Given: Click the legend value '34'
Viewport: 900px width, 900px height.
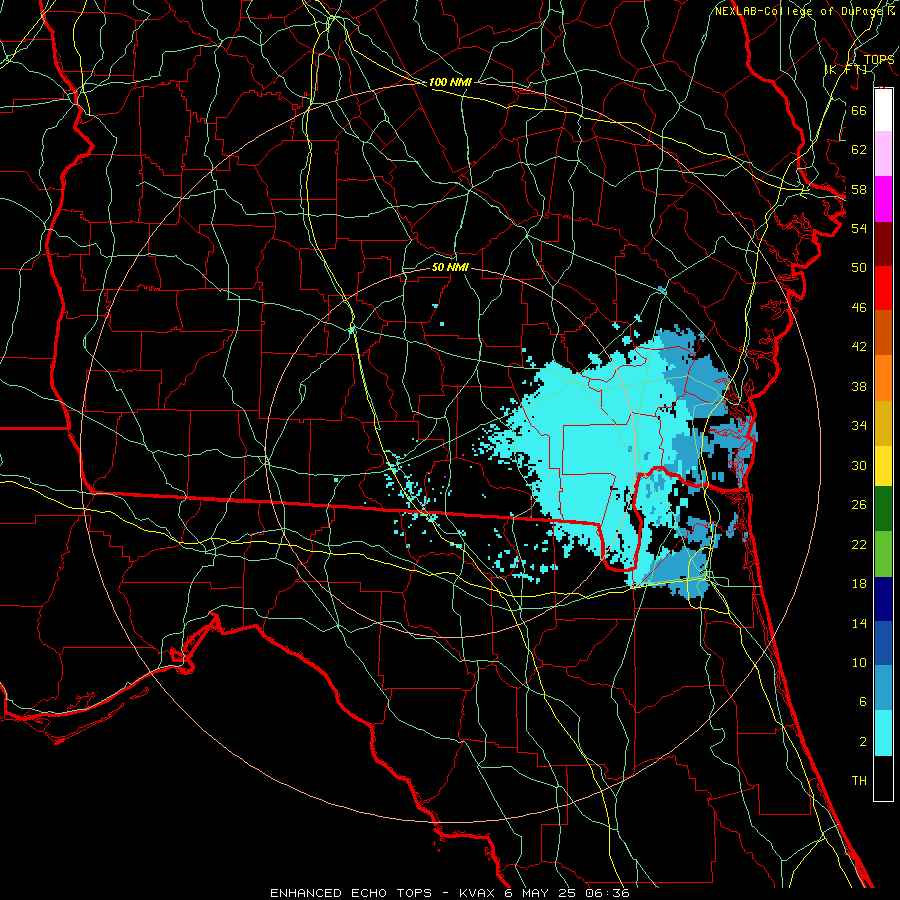Looking at the screenshot, I should pos(859,426).
